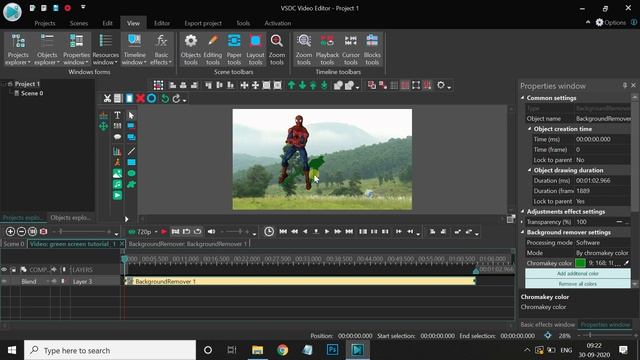640x360 pixels.
Task: Add an image object from the toolbar
Action: click(x=117, y=173)
